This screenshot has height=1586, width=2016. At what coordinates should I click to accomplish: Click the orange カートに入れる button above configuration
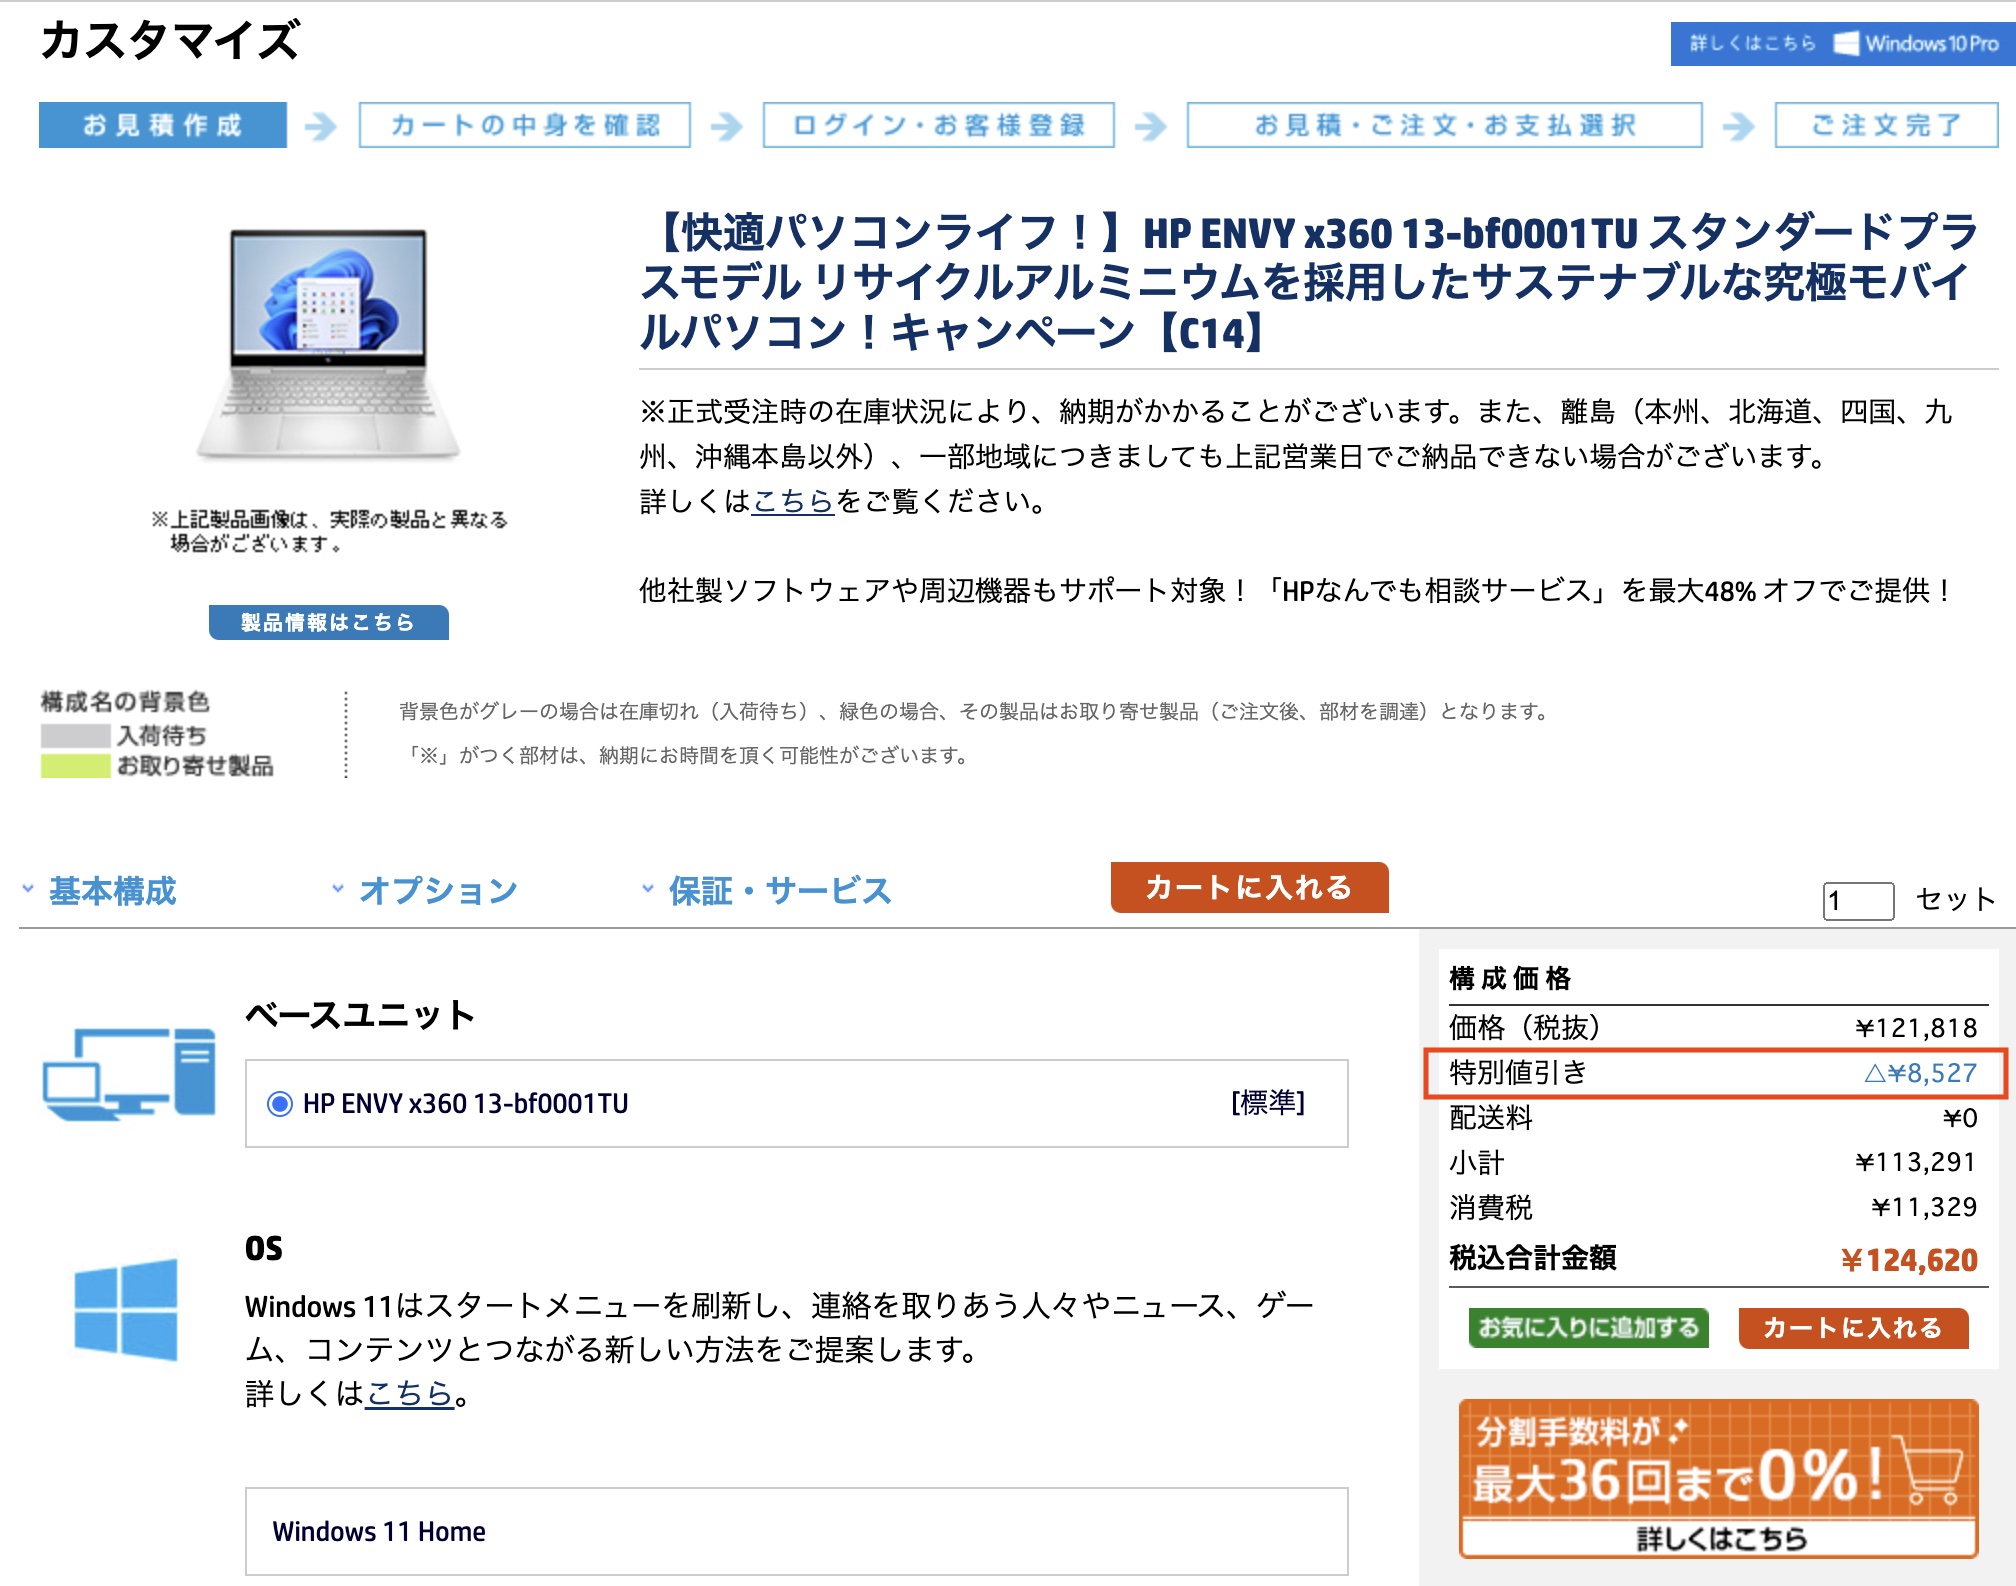(x=1249, y=887)
